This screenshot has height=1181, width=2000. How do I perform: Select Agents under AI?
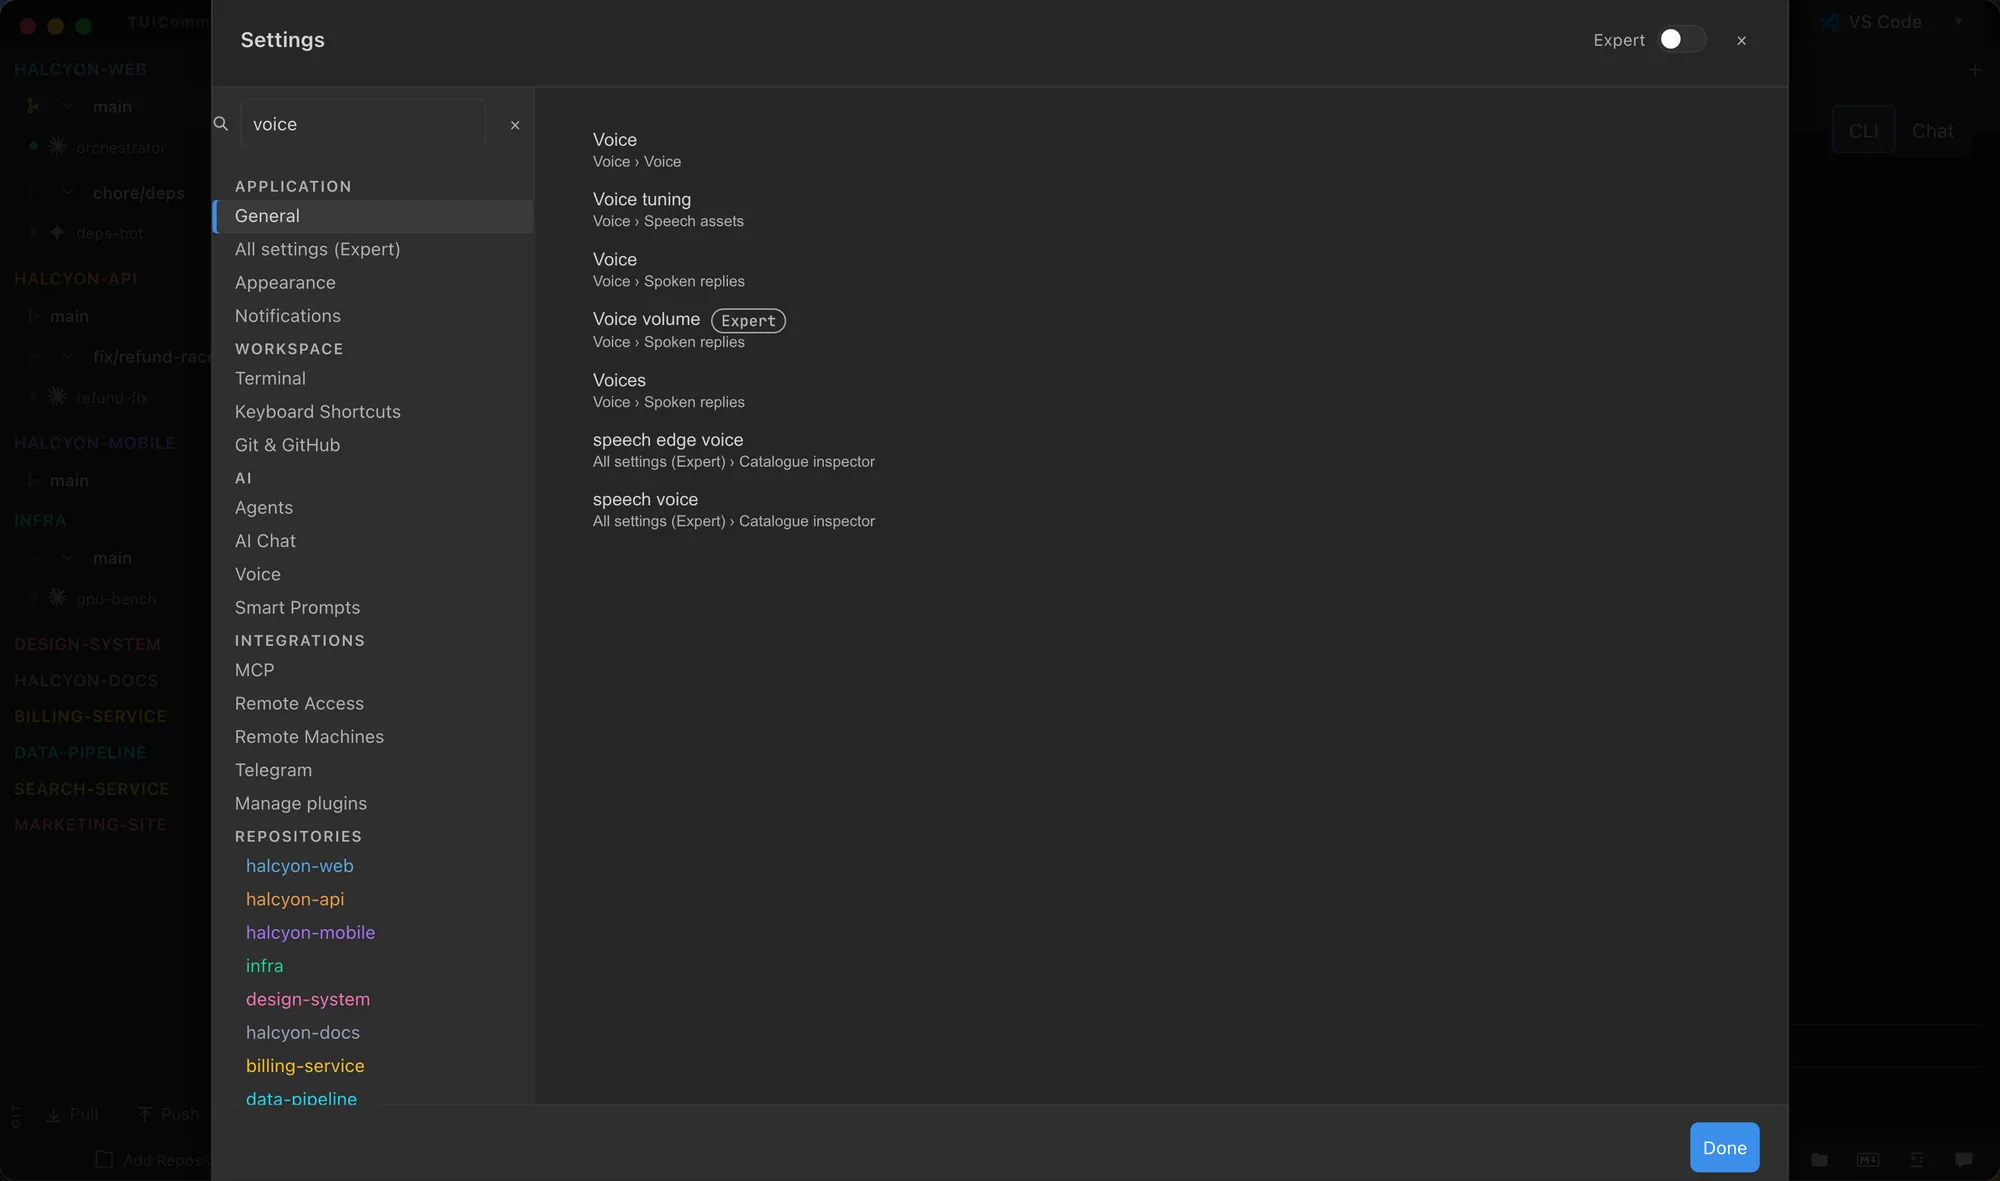pyautogui.click(x=373, y=508)
